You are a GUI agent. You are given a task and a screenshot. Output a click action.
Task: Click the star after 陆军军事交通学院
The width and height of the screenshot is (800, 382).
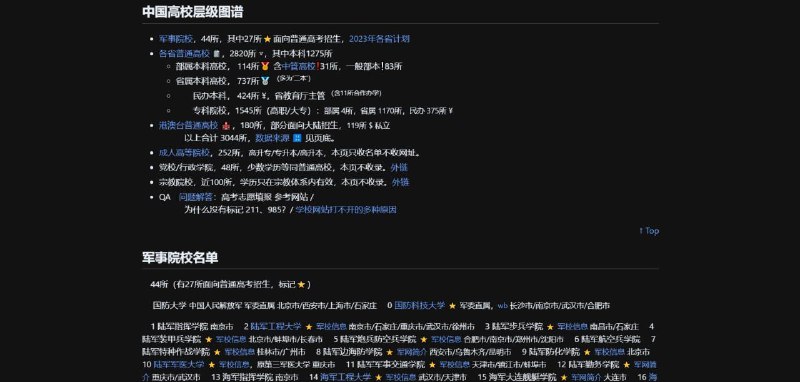[x=432, y=365]
